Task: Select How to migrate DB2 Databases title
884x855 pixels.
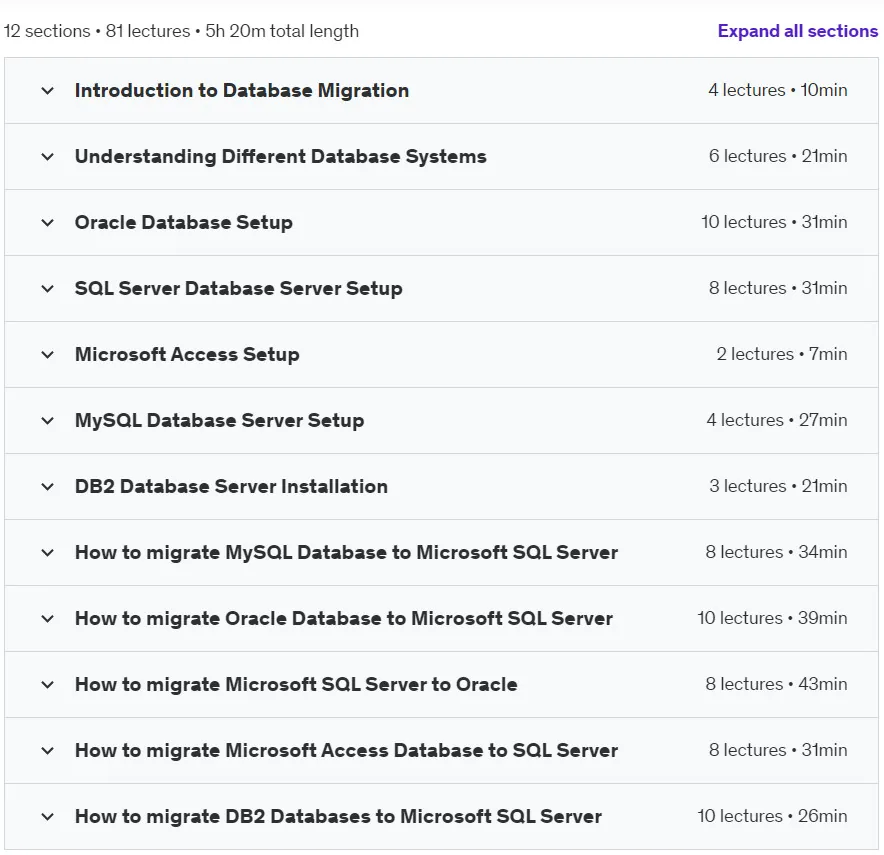Action: click(x=338, y=816)
